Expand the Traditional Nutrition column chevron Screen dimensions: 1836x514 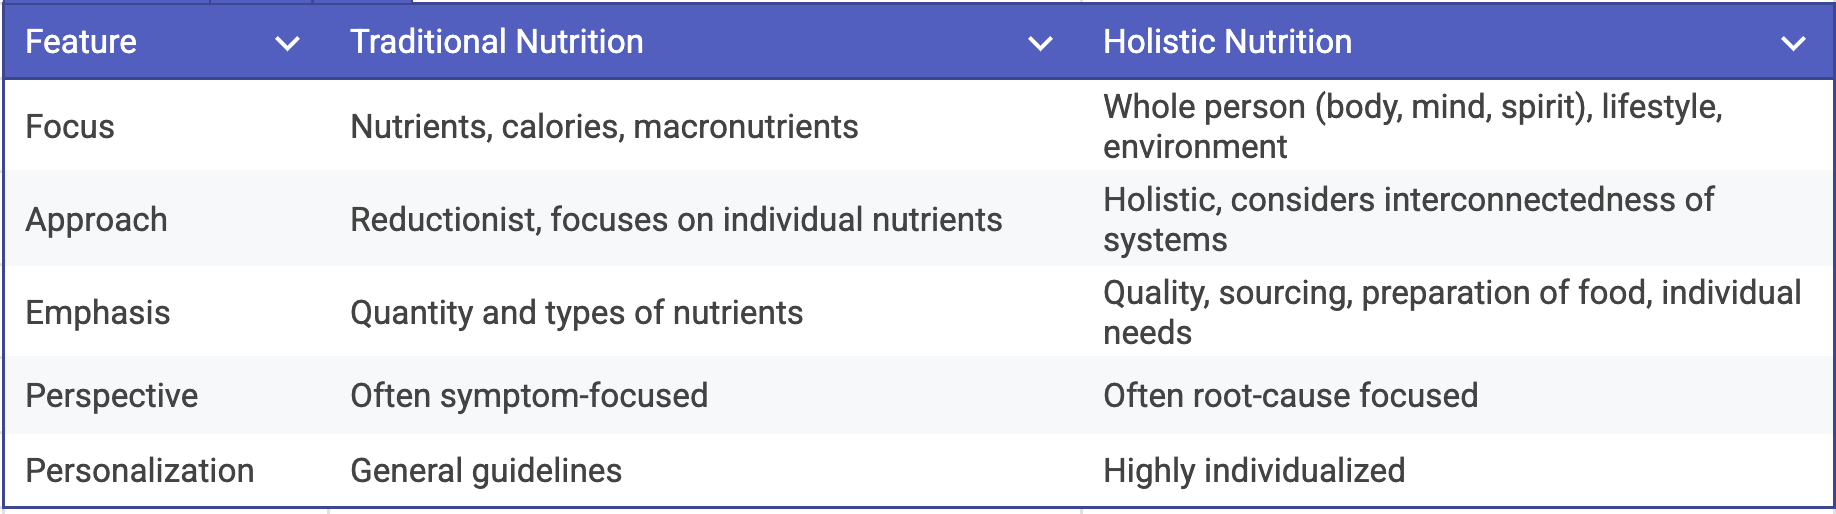1040,43
